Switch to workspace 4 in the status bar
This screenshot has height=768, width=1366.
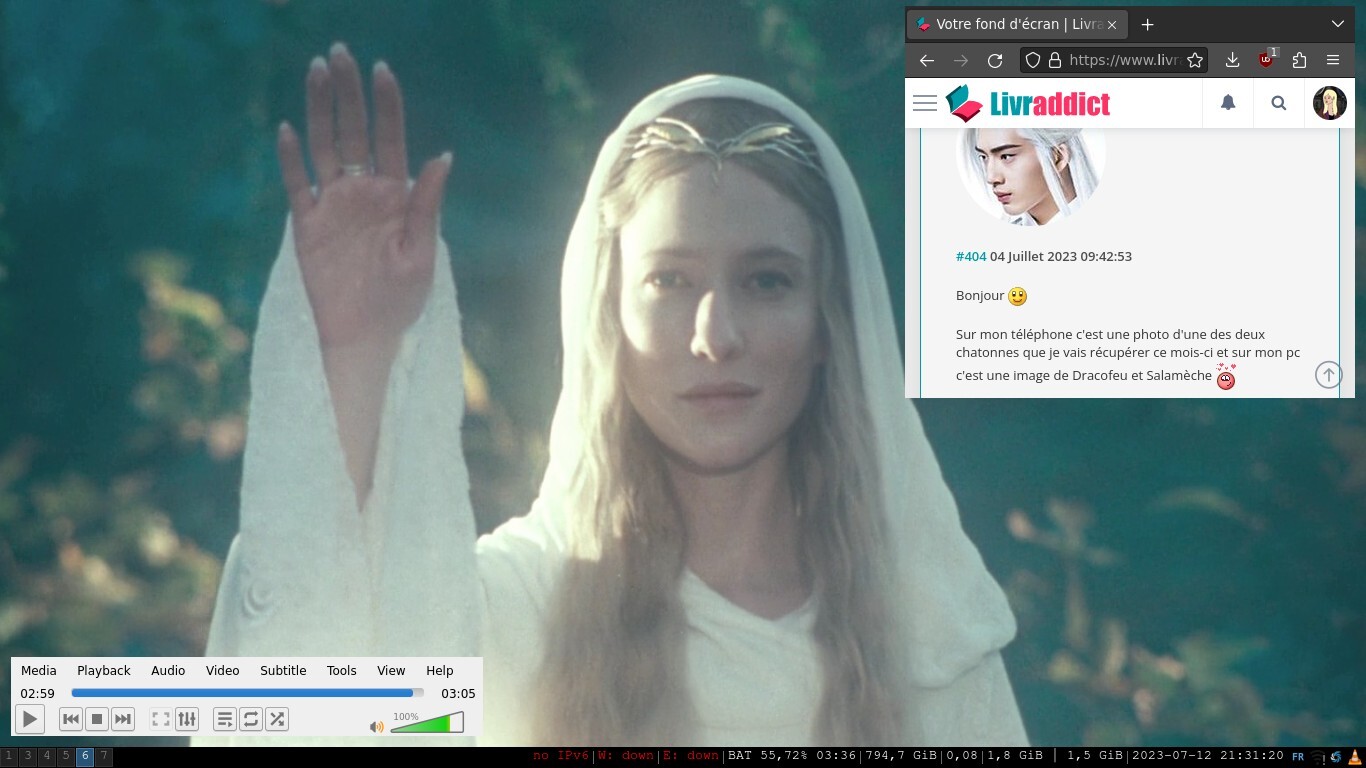(x=46, y=757)
